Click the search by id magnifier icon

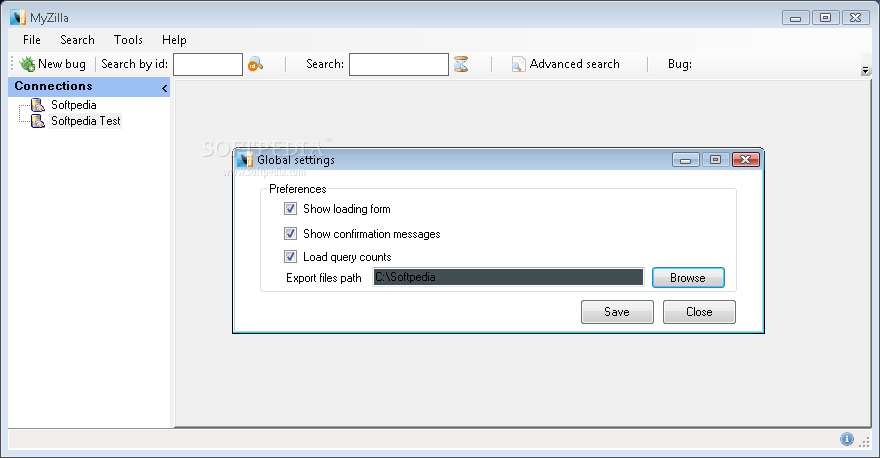pos(255,64)
